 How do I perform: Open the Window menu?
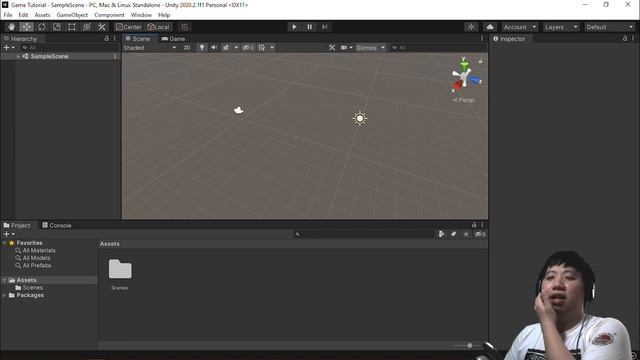coord(141,15)
